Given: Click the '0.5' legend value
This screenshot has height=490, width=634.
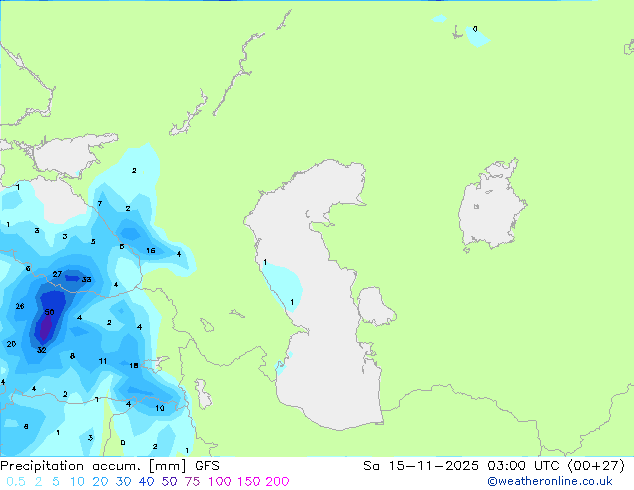Looking at the screenshot, I should (16, 482).
